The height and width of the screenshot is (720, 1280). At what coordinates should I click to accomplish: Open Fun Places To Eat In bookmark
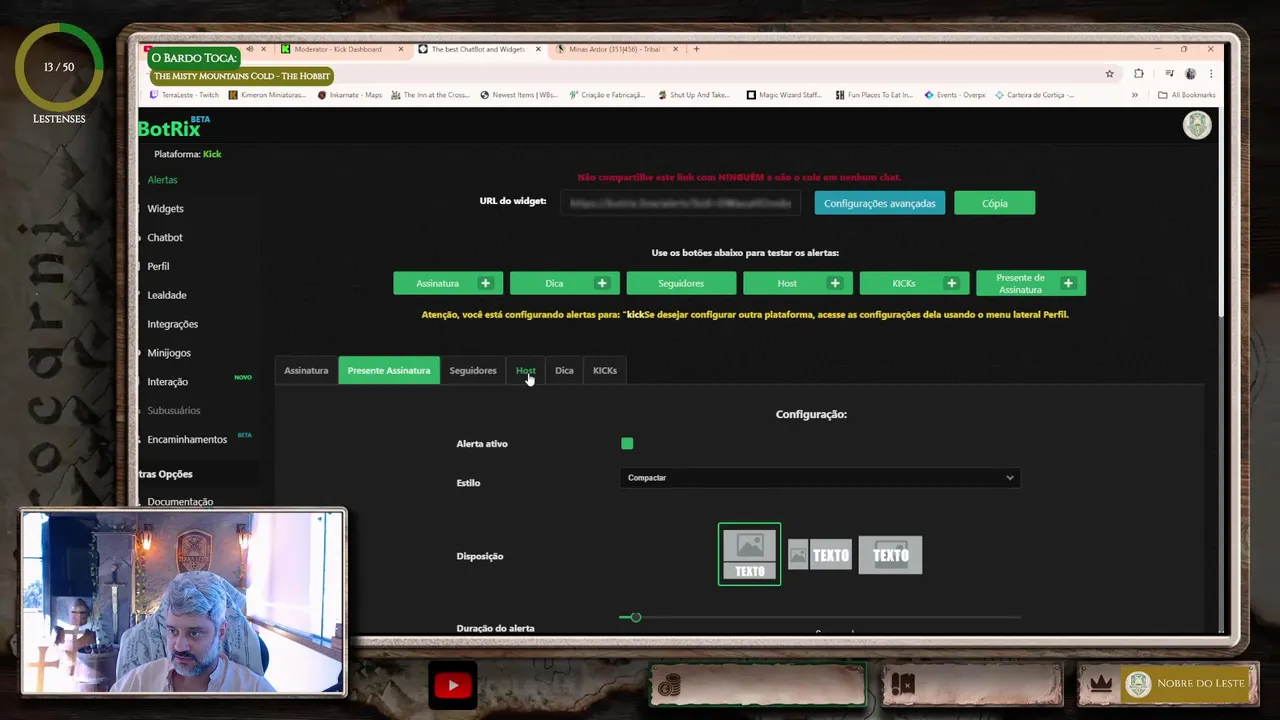[x=874, y=95]
